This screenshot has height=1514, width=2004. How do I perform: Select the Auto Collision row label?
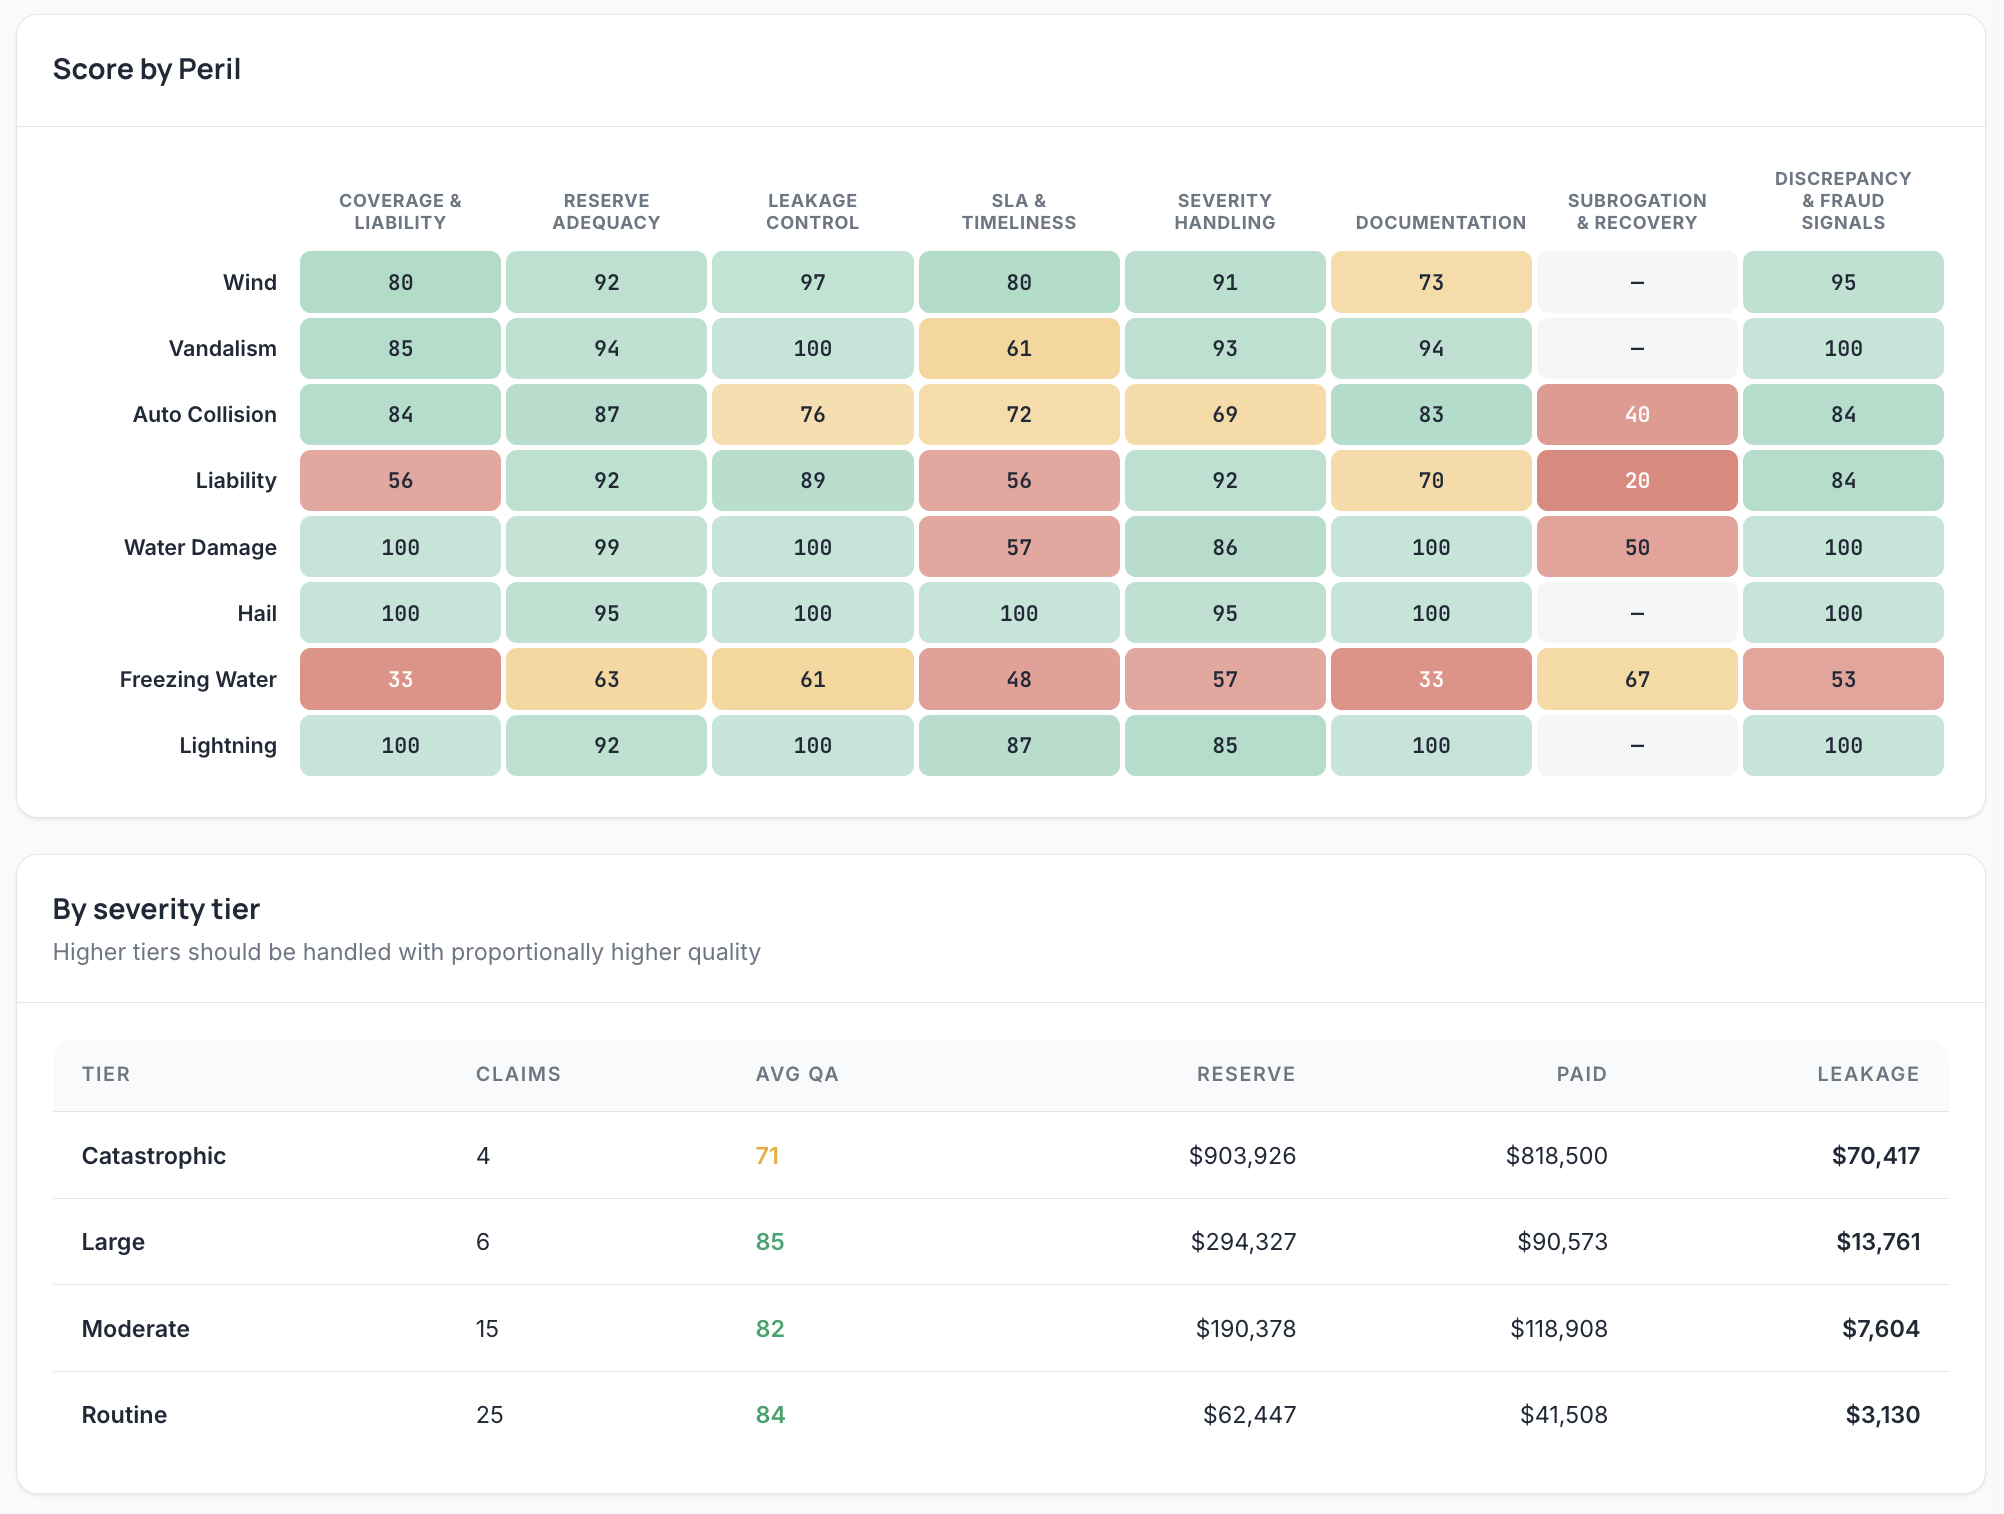point(204,414)
